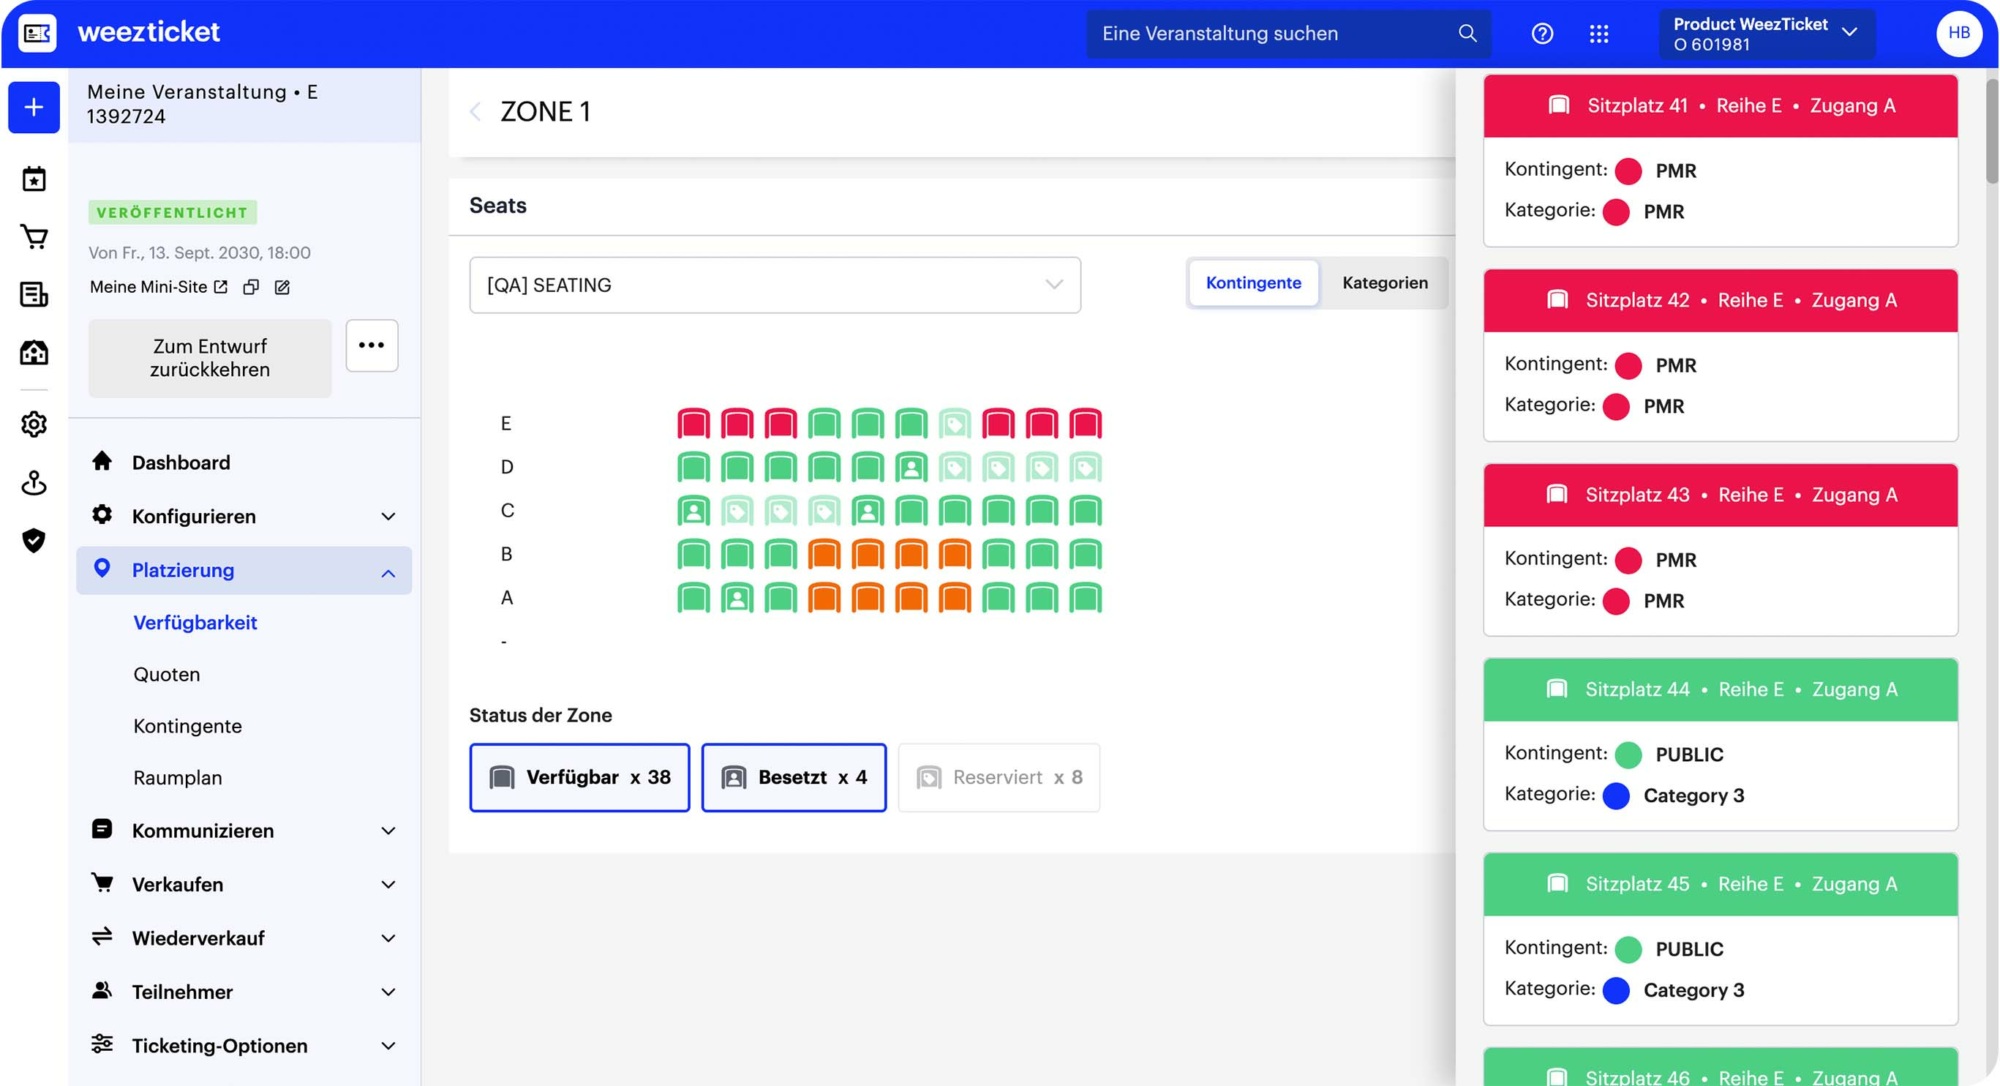The image size is (2000, 1086).
Task: Open the help question mark icon
Action: [x=1542, y=33]
